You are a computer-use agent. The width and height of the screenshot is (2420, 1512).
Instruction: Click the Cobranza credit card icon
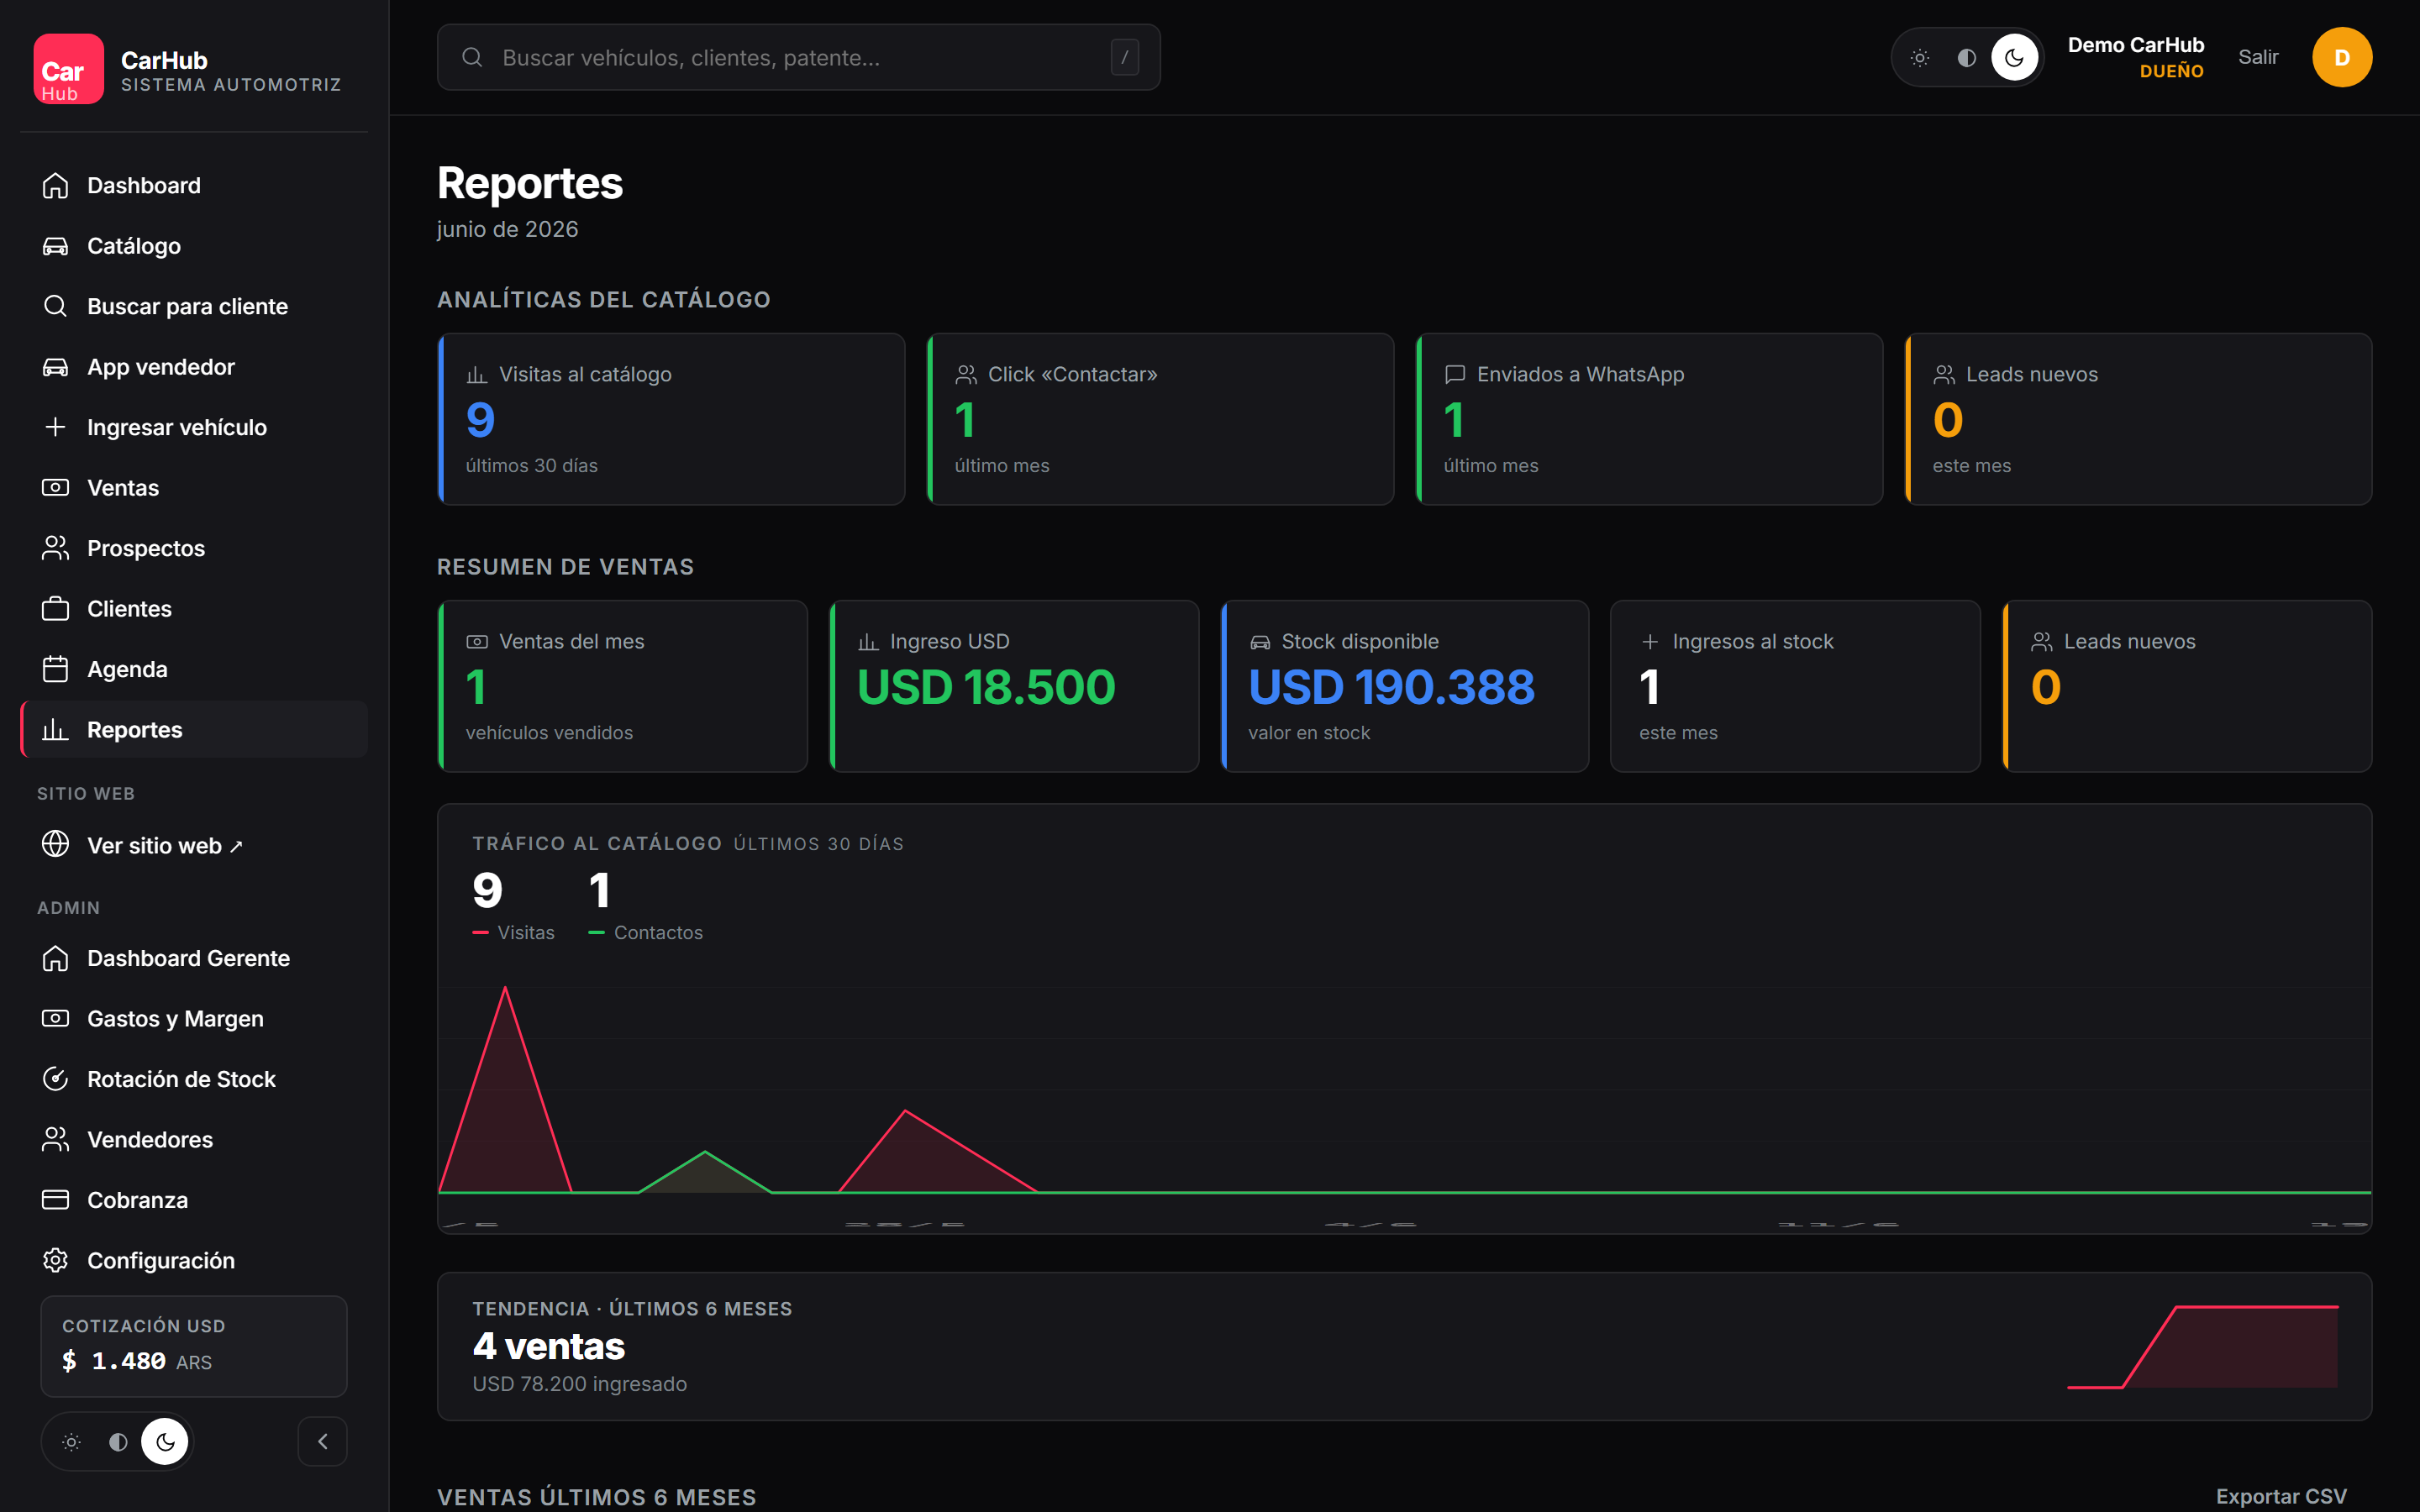click(x=55, y=1200)
